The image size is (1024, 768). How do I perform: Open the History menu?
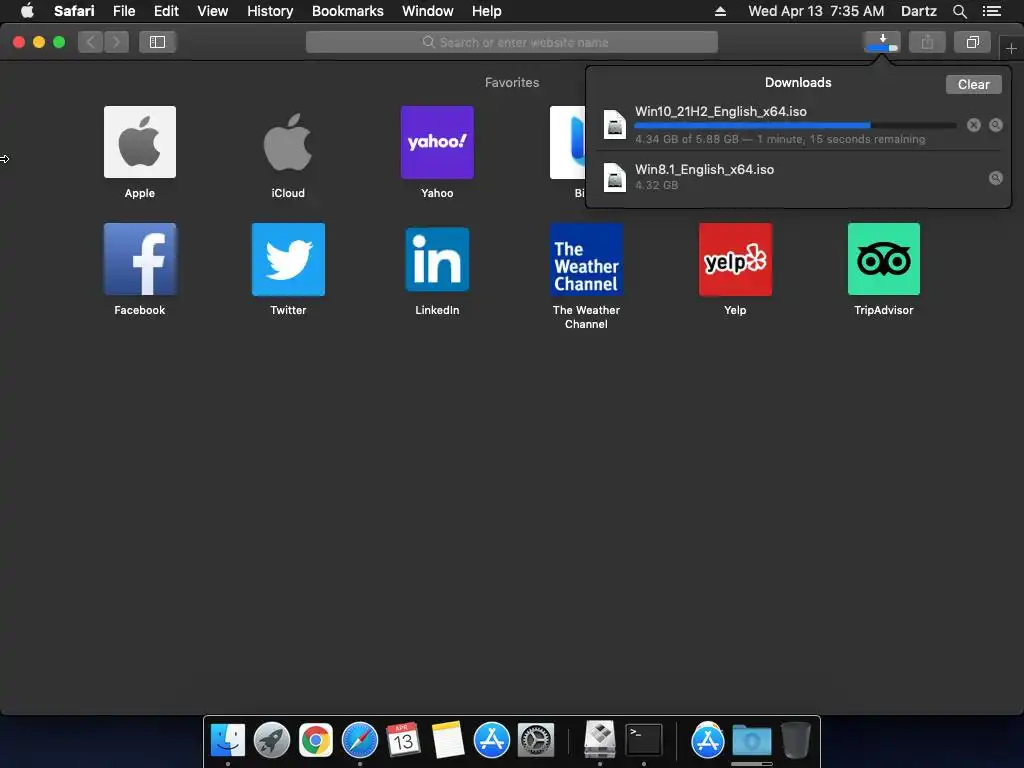(x=270, y=11)
